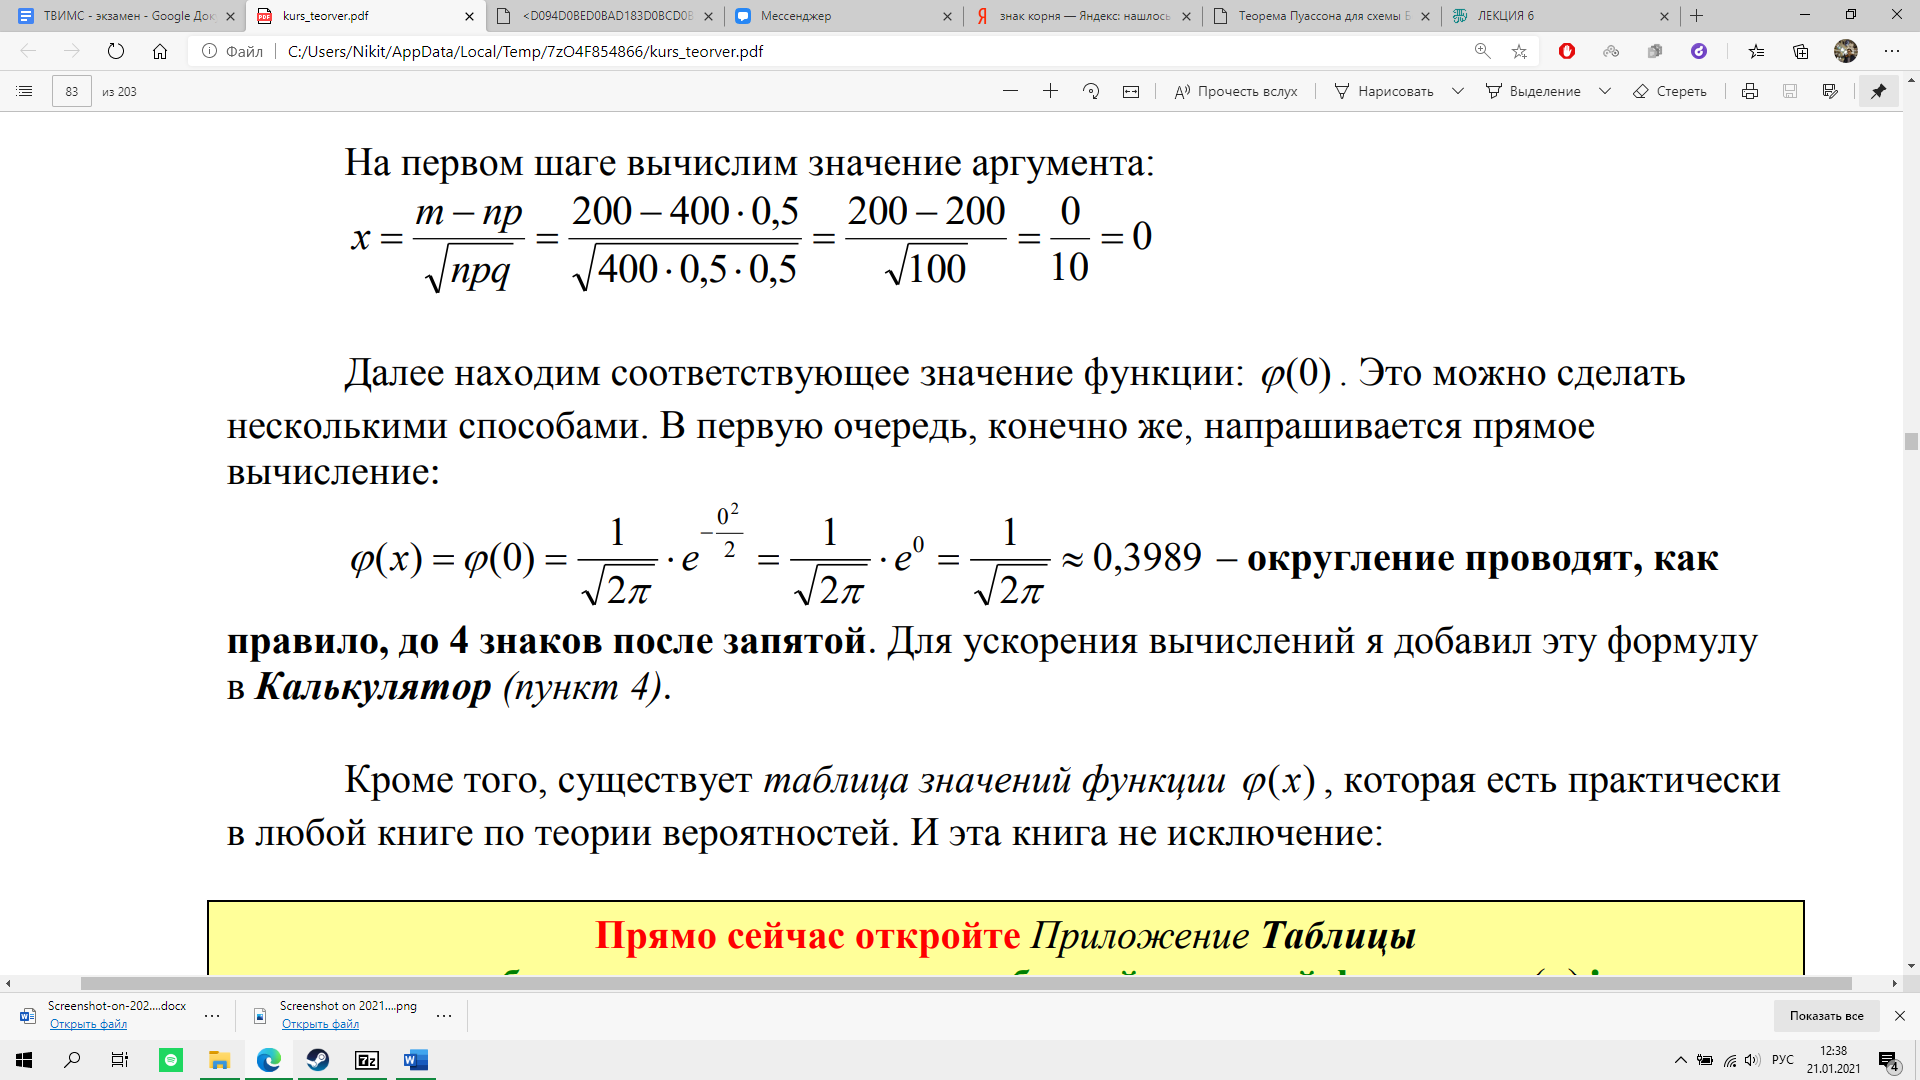The image size is (1920, 1080).
Task: Reload the current page
Action: (x=116, y=51)
